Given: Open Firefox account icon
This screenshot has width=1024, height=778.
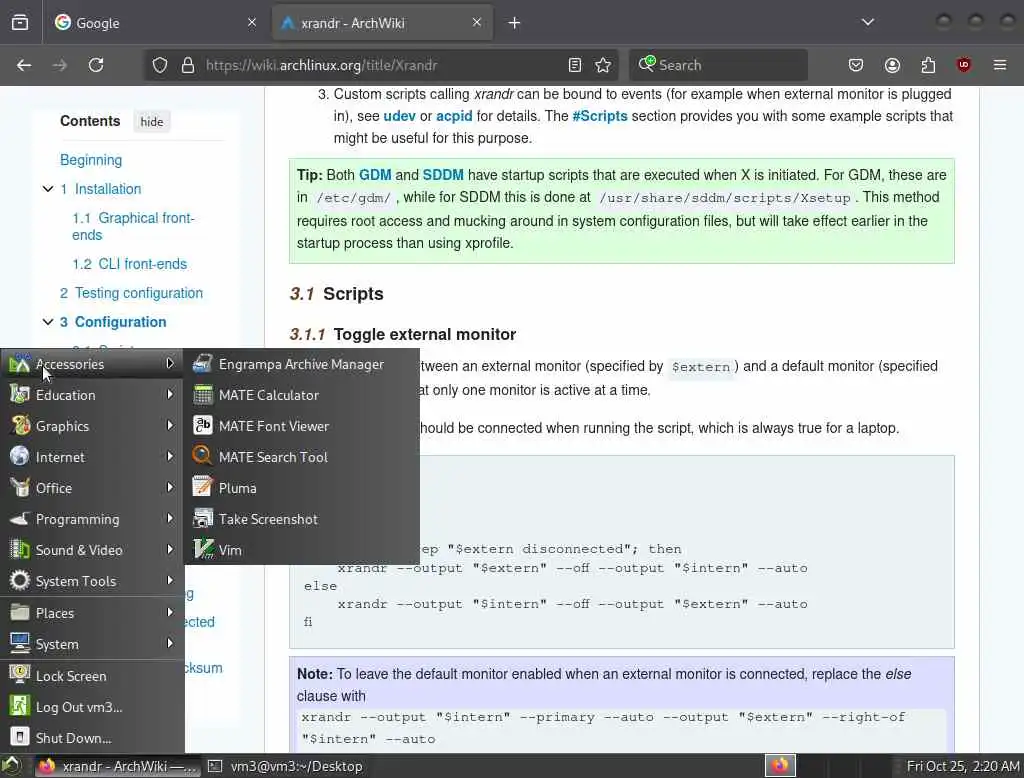Looking at the screenshot, I should [x=892, y=65].
